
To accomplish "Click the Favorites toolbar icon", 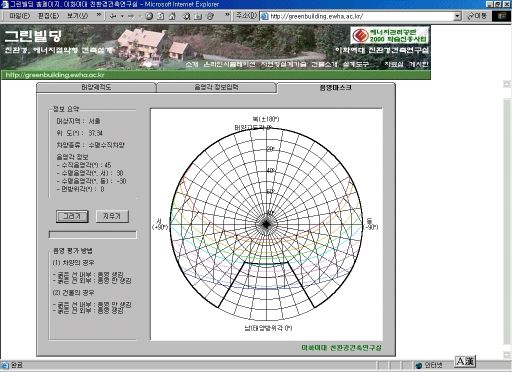I will pyautogui.click(x=198, y=16).
